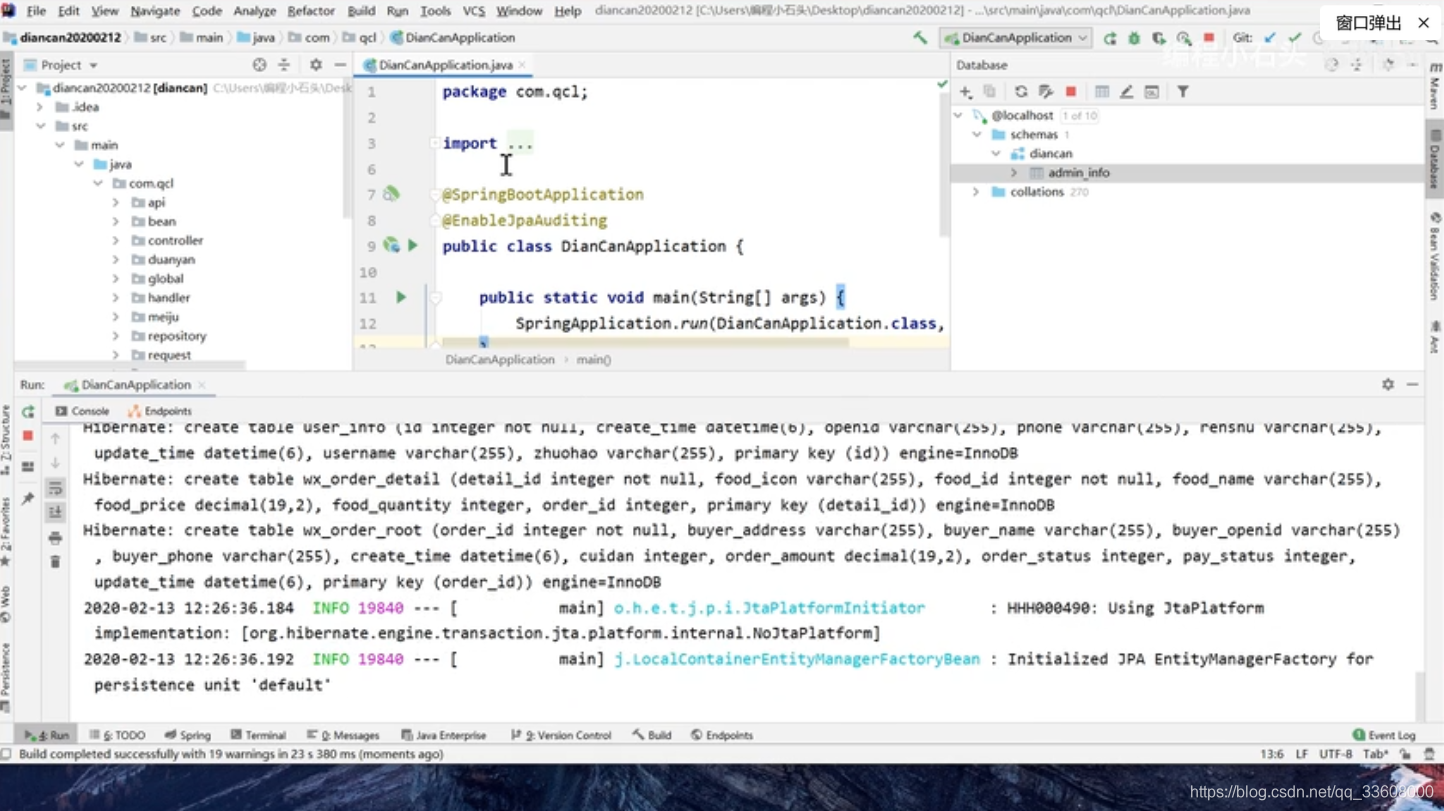Screen dimensions: 1444x811
Task: Click the Build project hammer icon
Action: [919, 38]
